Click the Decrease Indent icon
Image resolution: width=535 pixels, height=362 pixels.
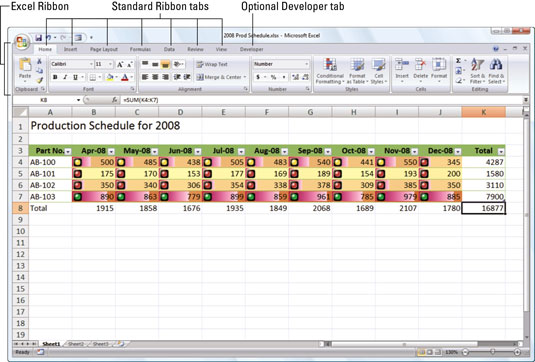(177, 77)
